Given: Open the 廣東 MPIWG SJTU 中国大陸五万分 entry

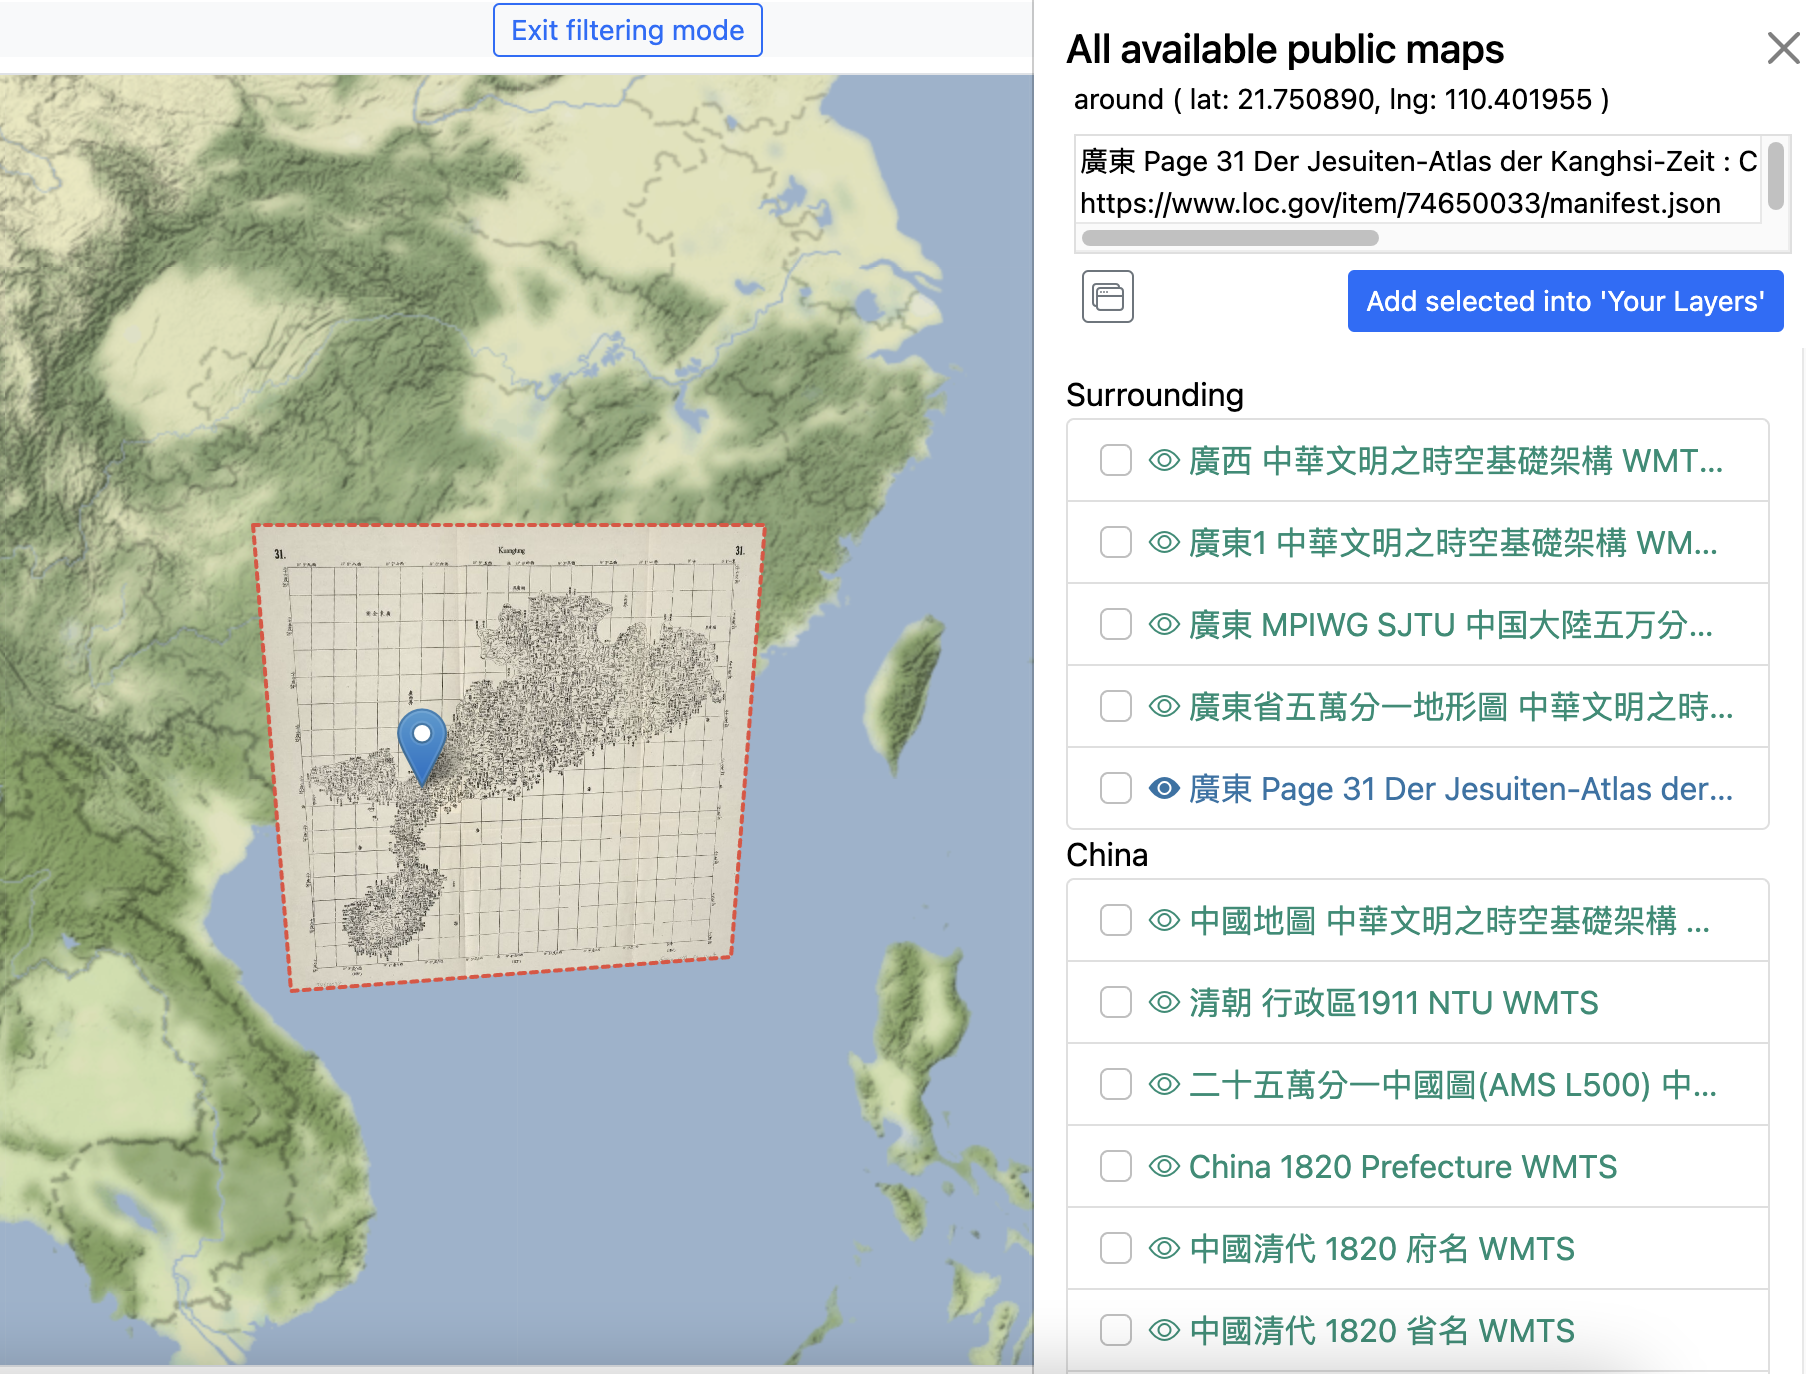Looking at the screenshot, I should click(x=1451, y=625).
